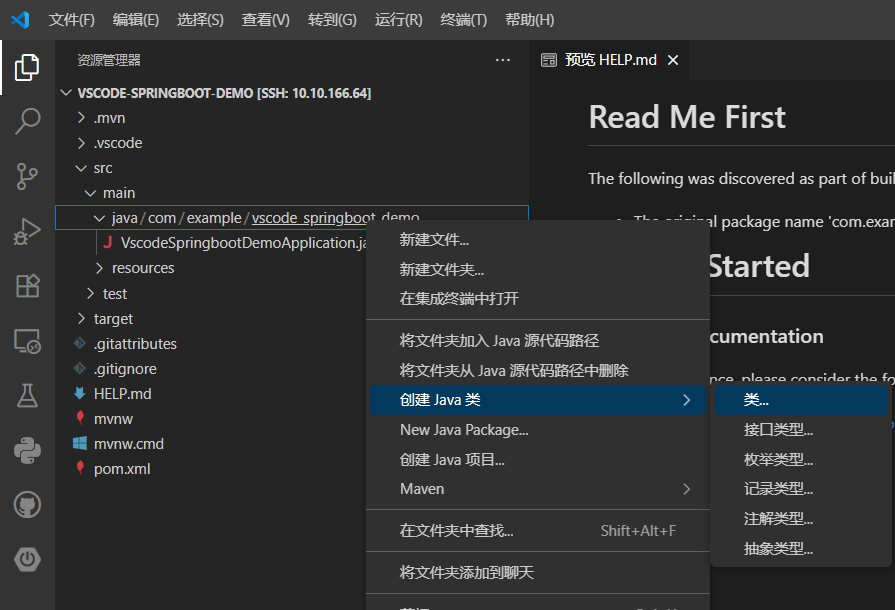Open the 选择(S) menu
Screen dimensions: 895x610
[x=200, y=20]
